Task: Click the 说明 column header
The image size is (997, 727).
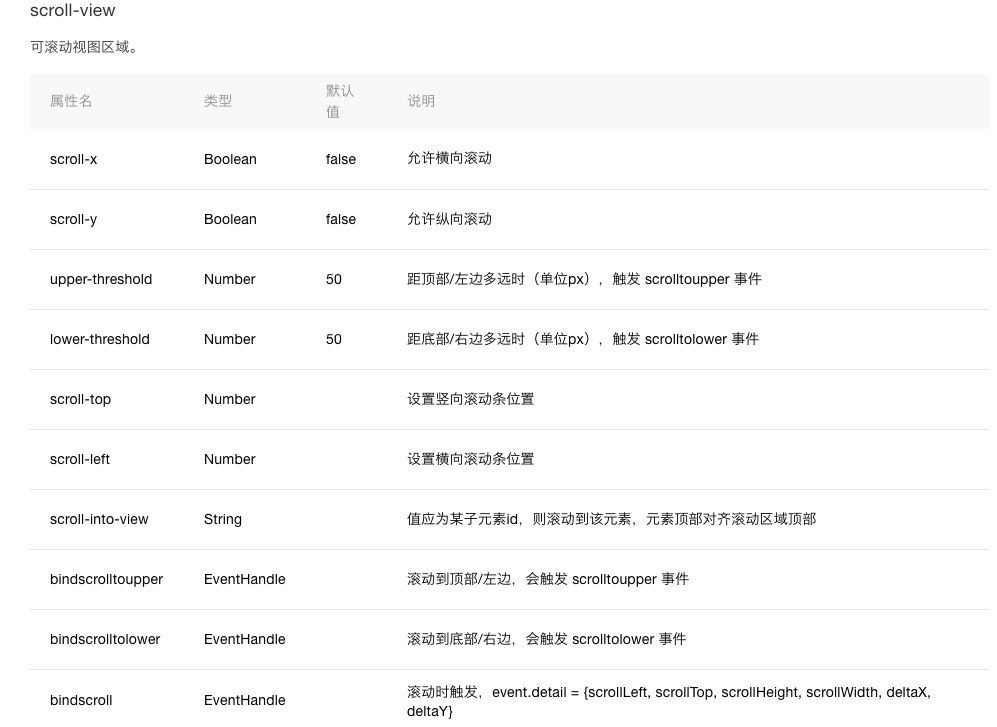Action: click(421, 101)
